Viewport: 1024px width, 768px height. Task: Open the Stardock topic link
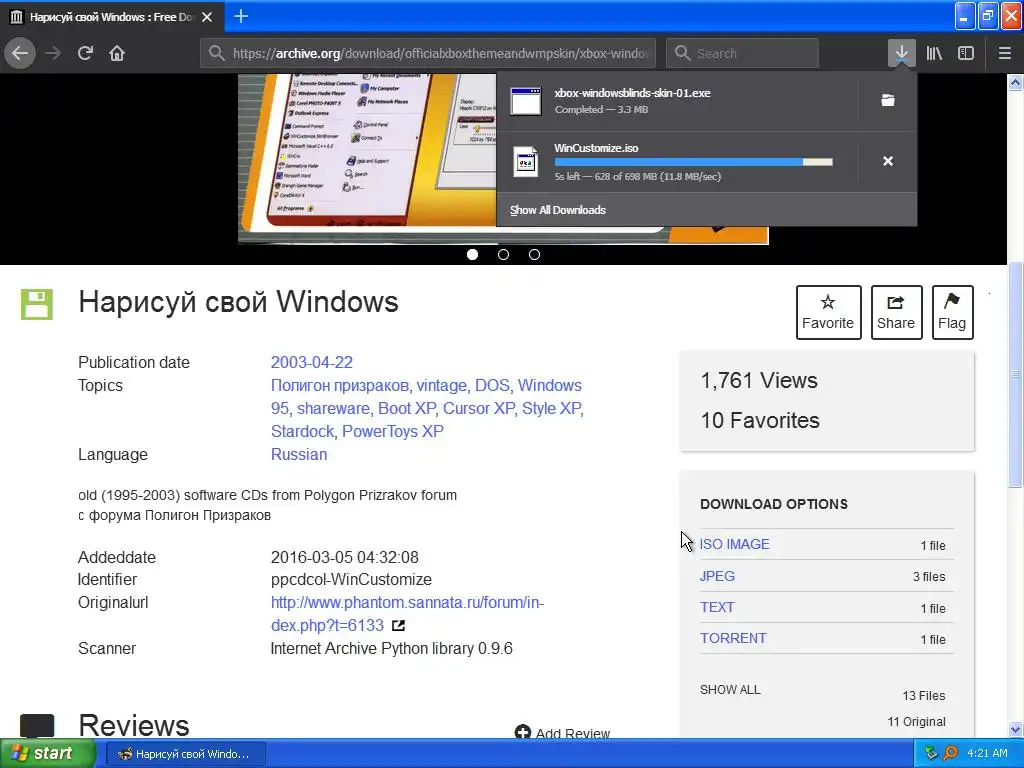302,431
